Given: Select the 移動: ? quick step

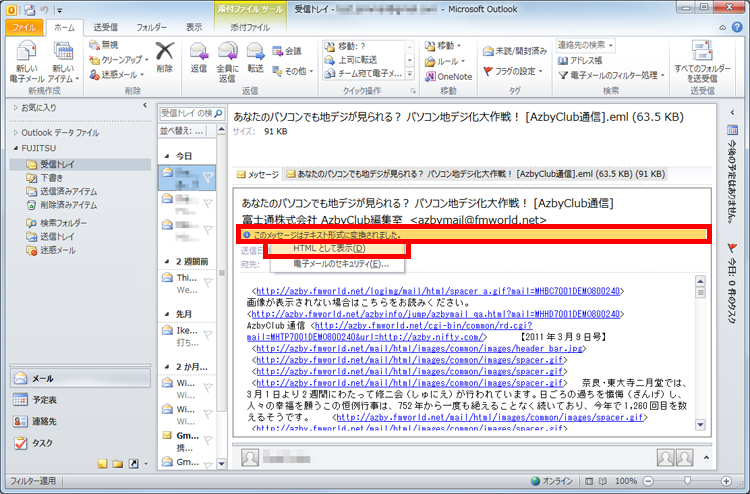Looking at the screenshot, I should (x=364, y=46).
